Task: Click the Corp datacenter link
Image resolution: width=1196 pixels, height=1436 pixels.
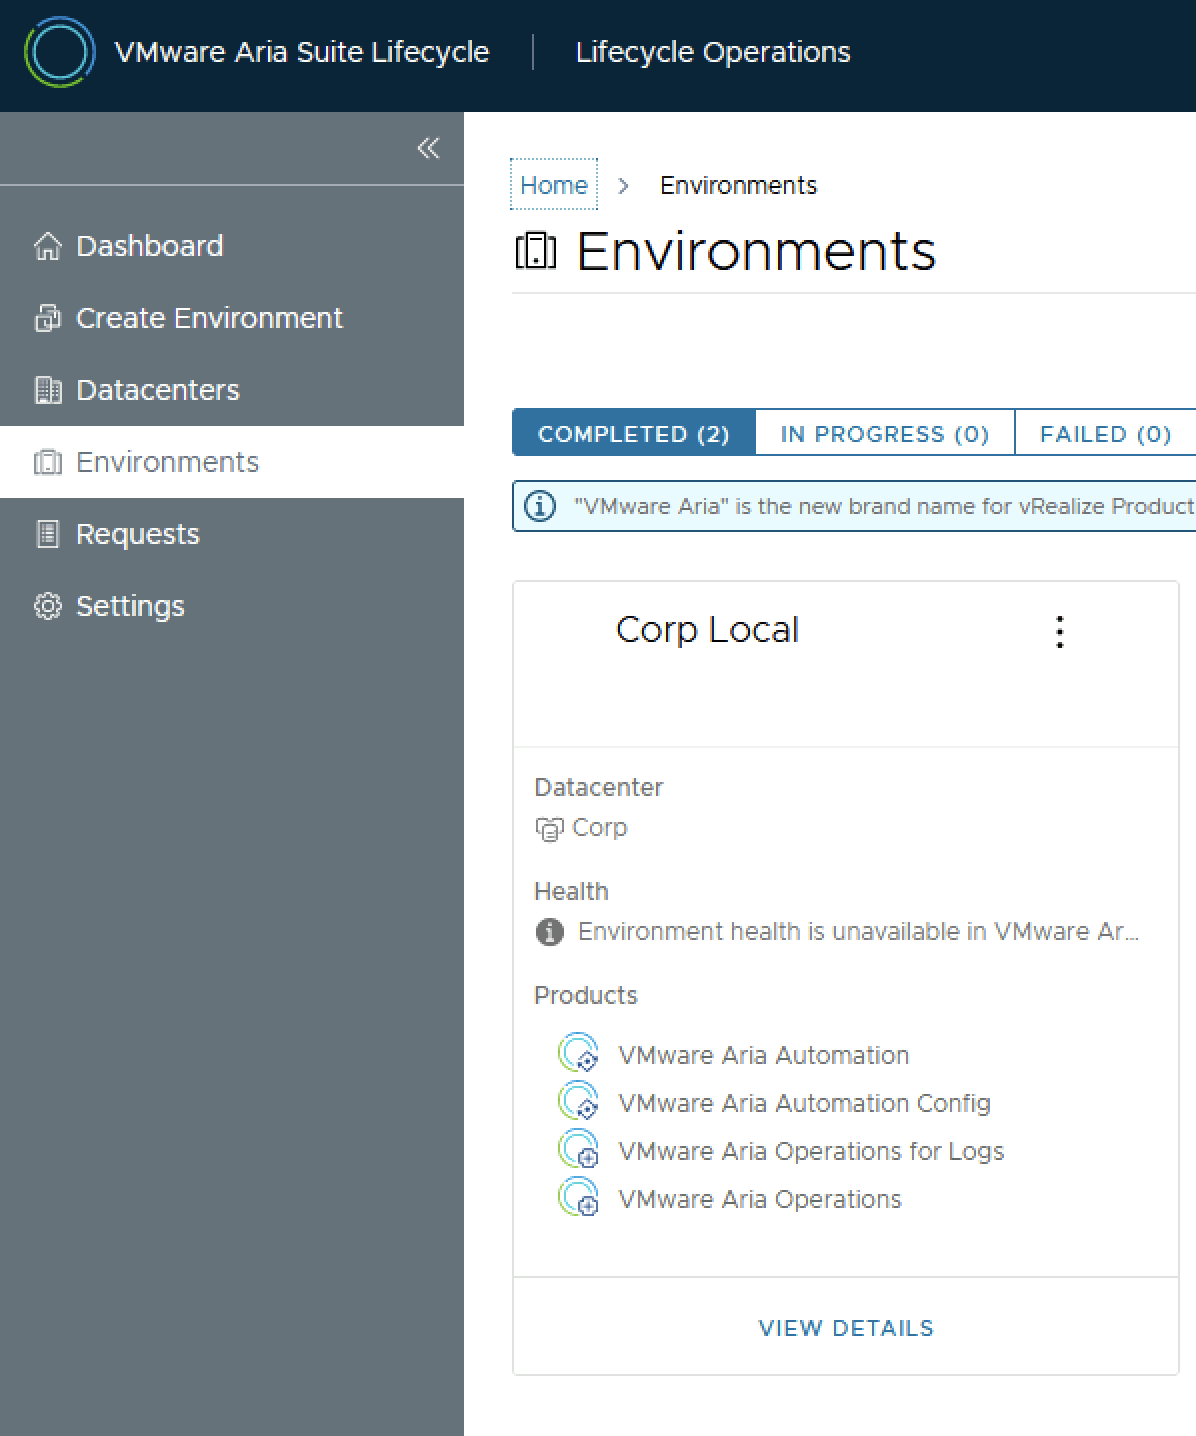Action: pyautogui.click(x=599, y=828)
